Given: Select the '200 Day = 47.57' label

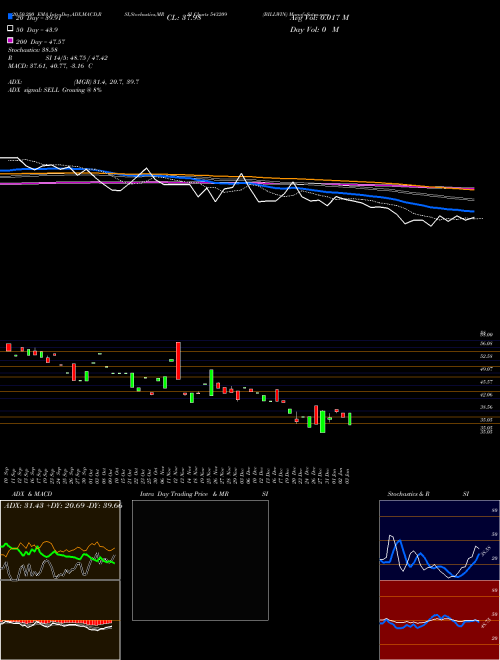Looking at the screenshot, I should point(40,42).
